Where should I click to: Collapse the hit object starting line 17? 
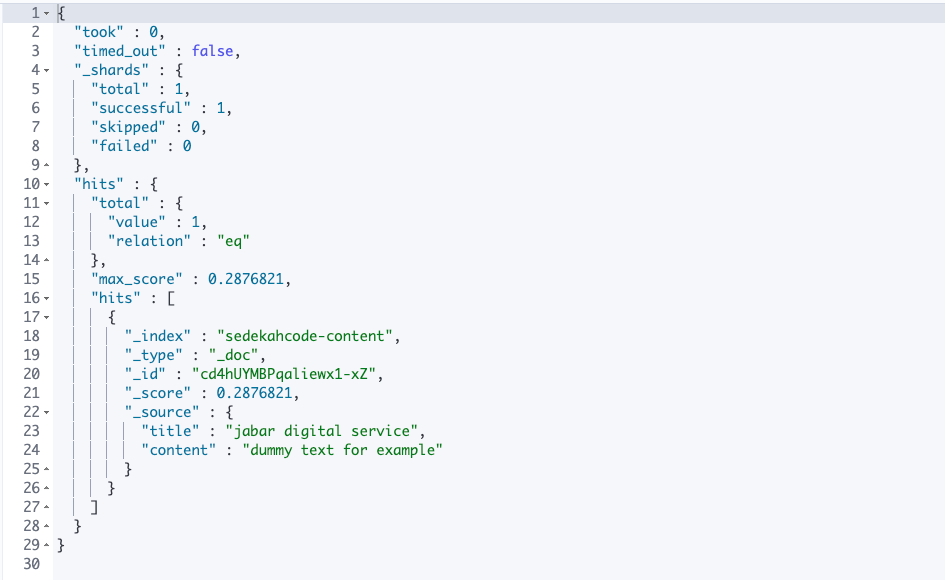click(x=47, y=316)
